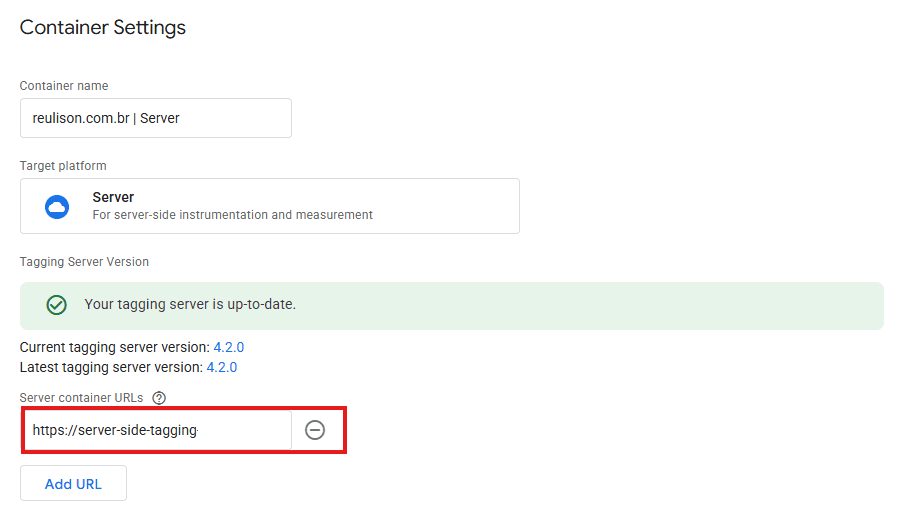This screenshot has width=901, height=513.
Task: Open the latest tagging server version 4.2.0 link
Action: point(221,367)
